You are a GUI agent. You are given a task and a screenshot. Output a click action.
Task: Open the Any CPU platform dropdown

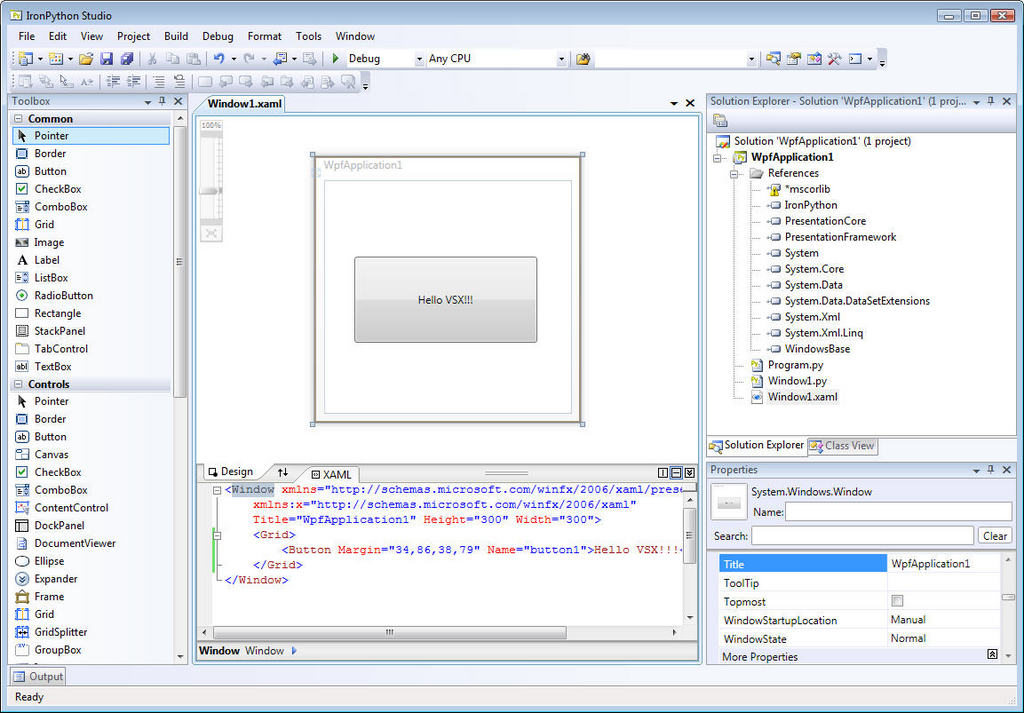(560, 59)
